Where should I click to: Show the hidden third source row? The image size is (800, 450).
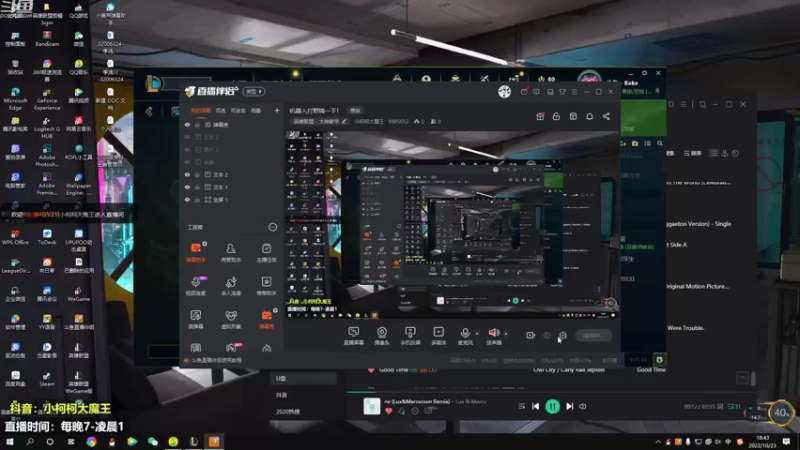pos(187,149)
